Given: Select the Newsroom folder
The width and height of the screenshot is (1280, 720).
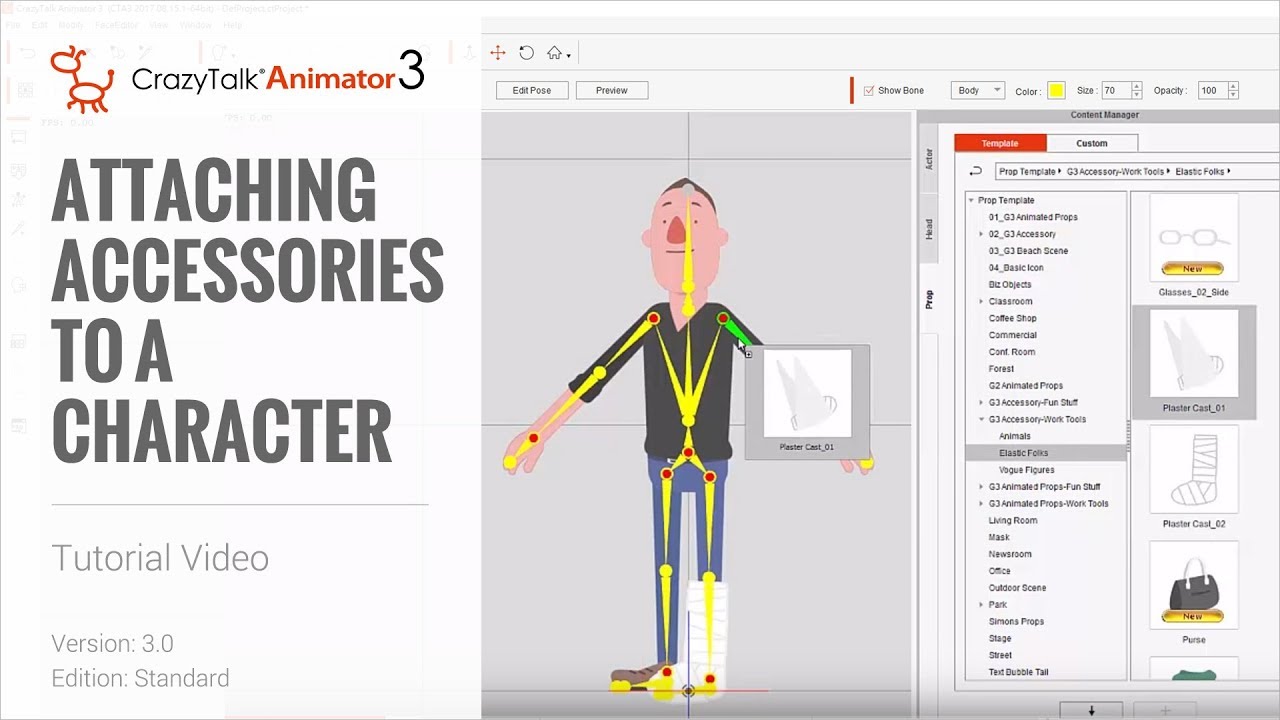Looking at the screenshot, I should [x=1009, y=554].
